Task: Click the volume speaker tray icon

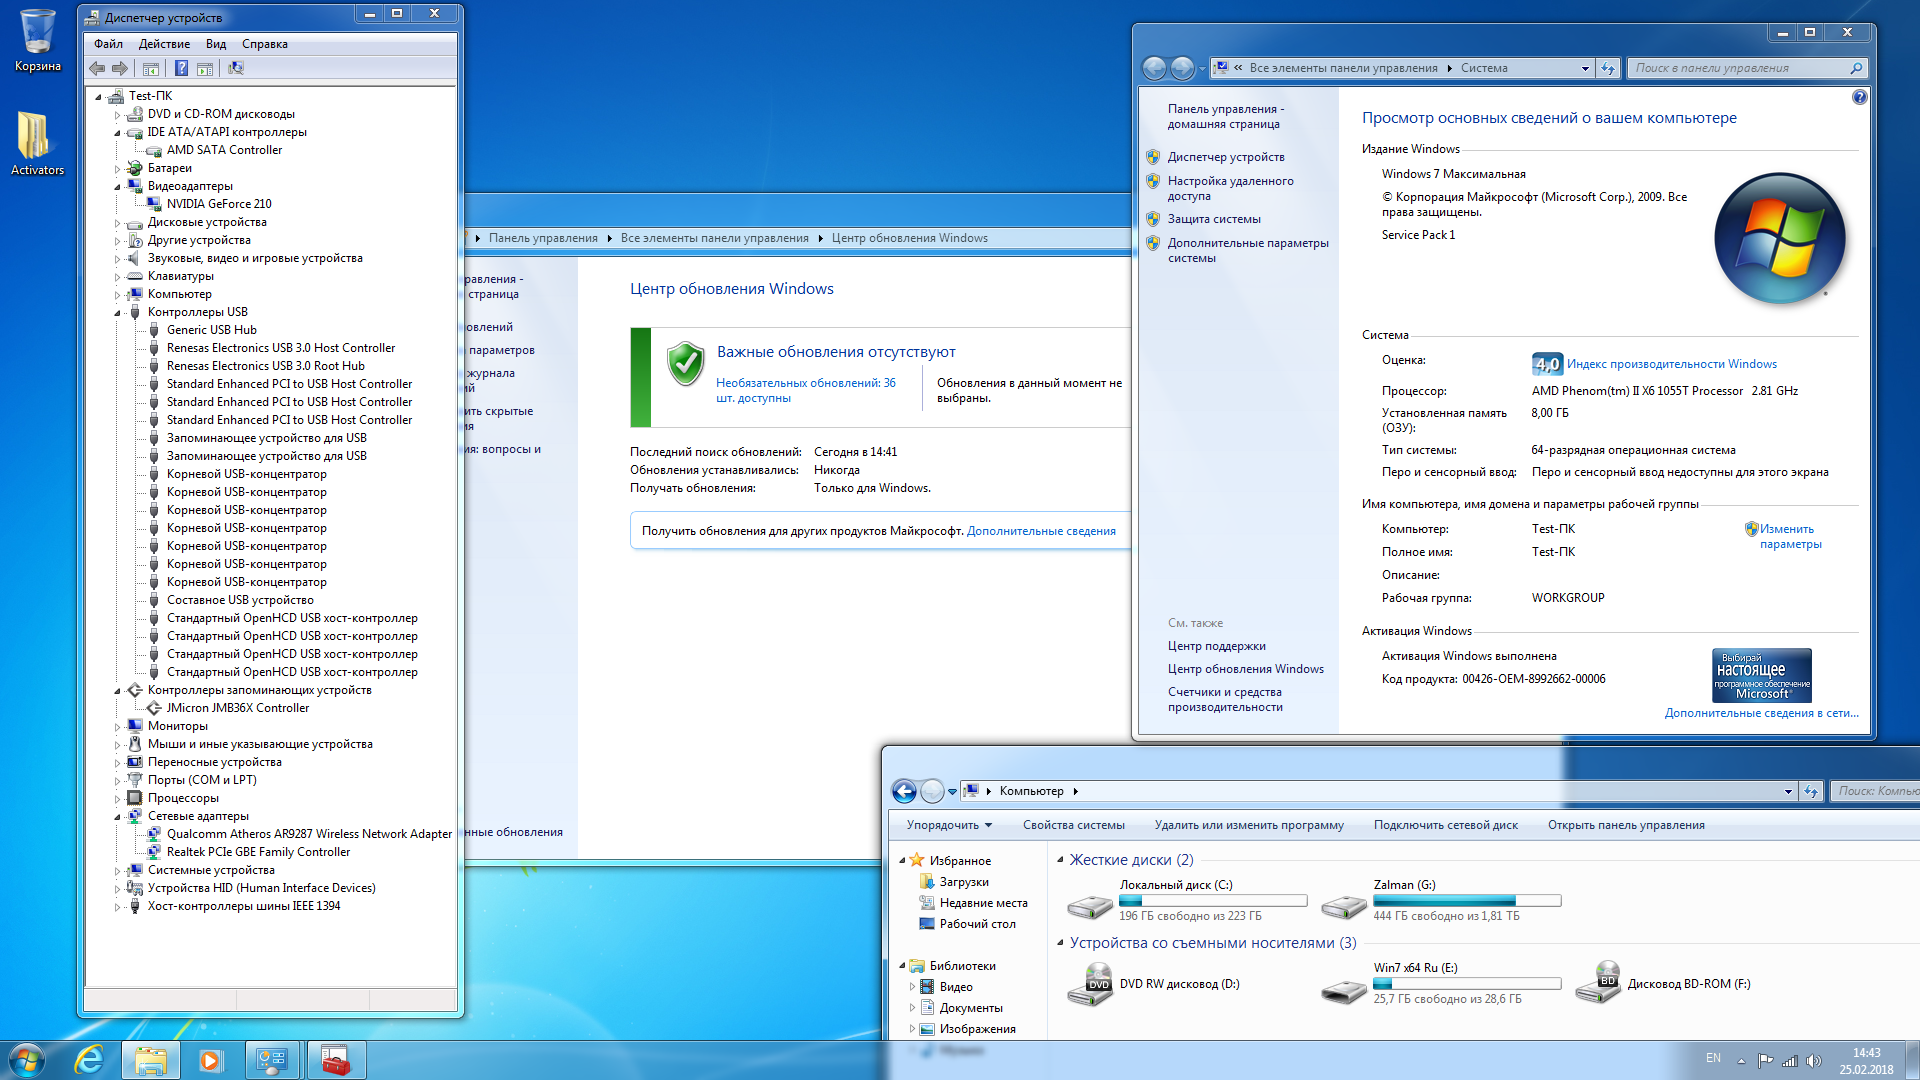Action: tap(1814, 1061)
